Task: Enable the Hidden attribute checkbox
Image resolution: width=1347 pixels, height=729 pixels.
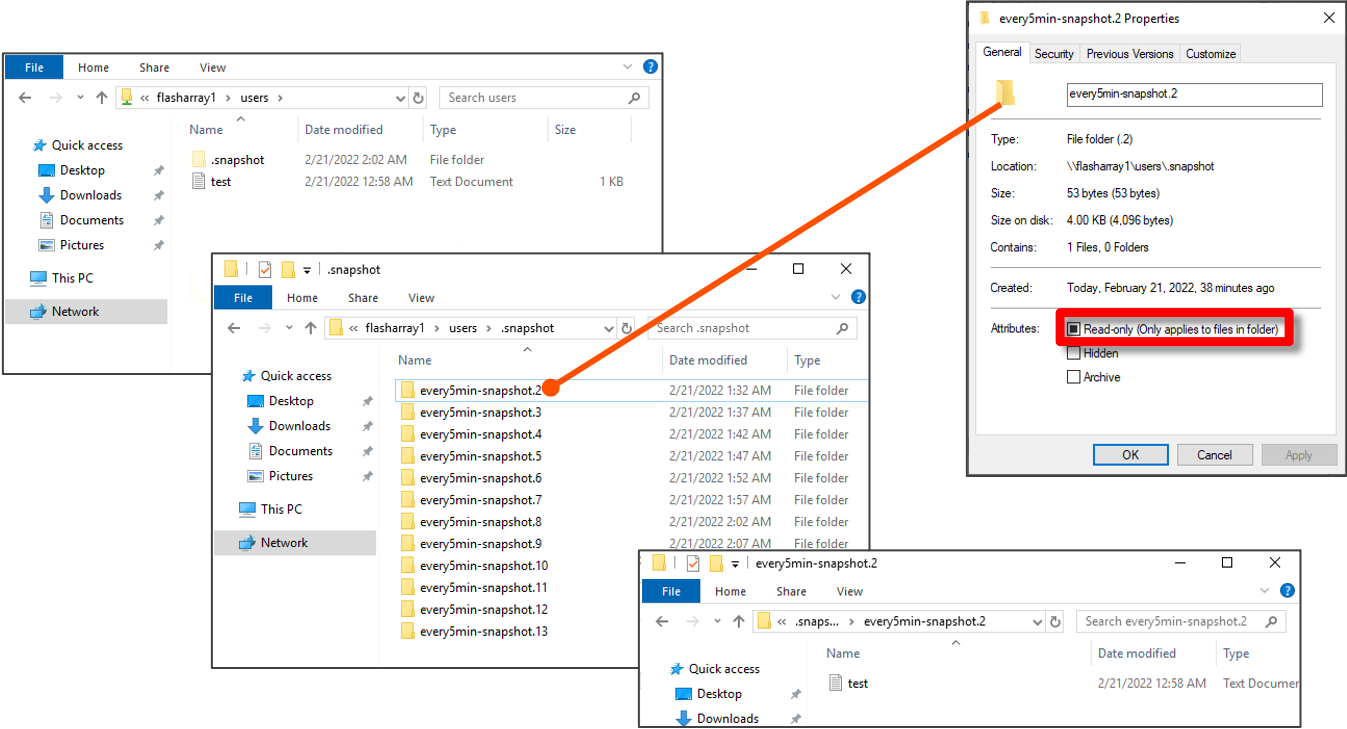Action: pos(1074,353)
